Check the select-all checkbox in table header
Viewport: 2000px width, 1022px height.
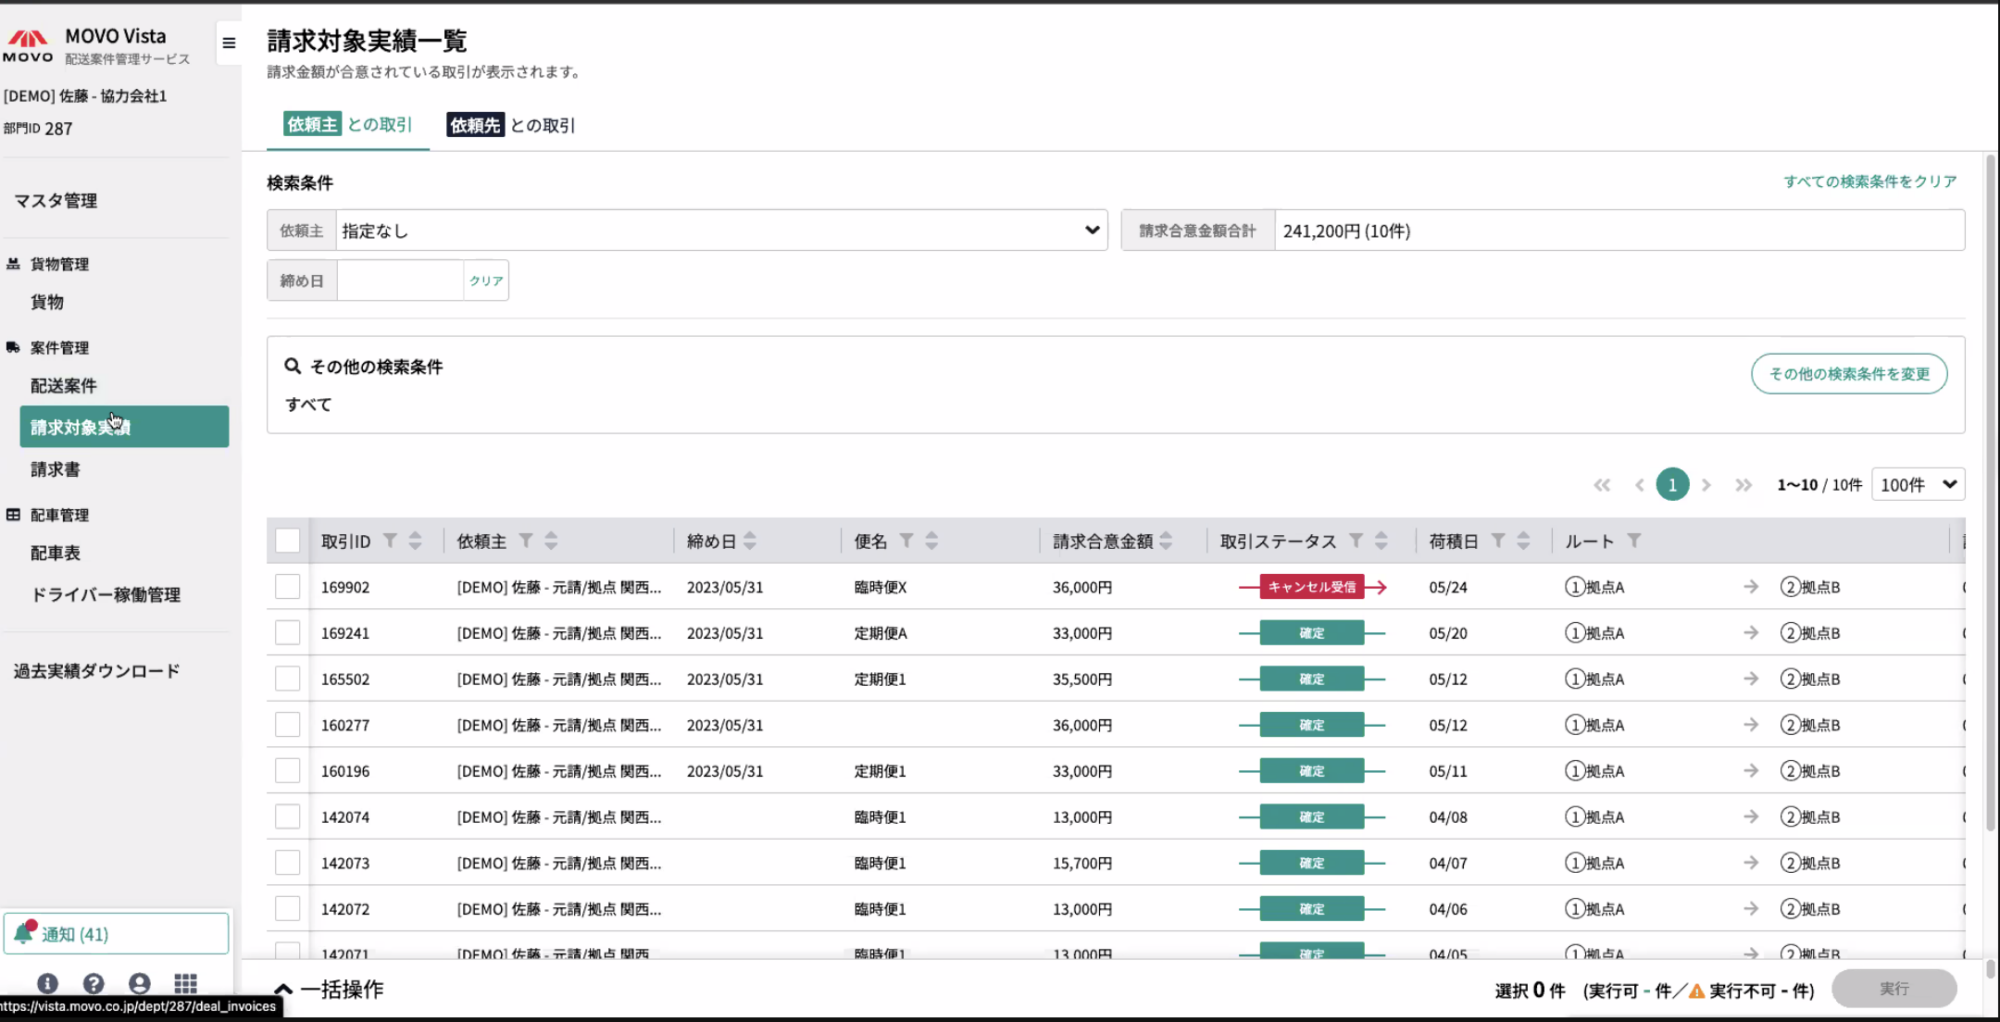click(288, 540)
